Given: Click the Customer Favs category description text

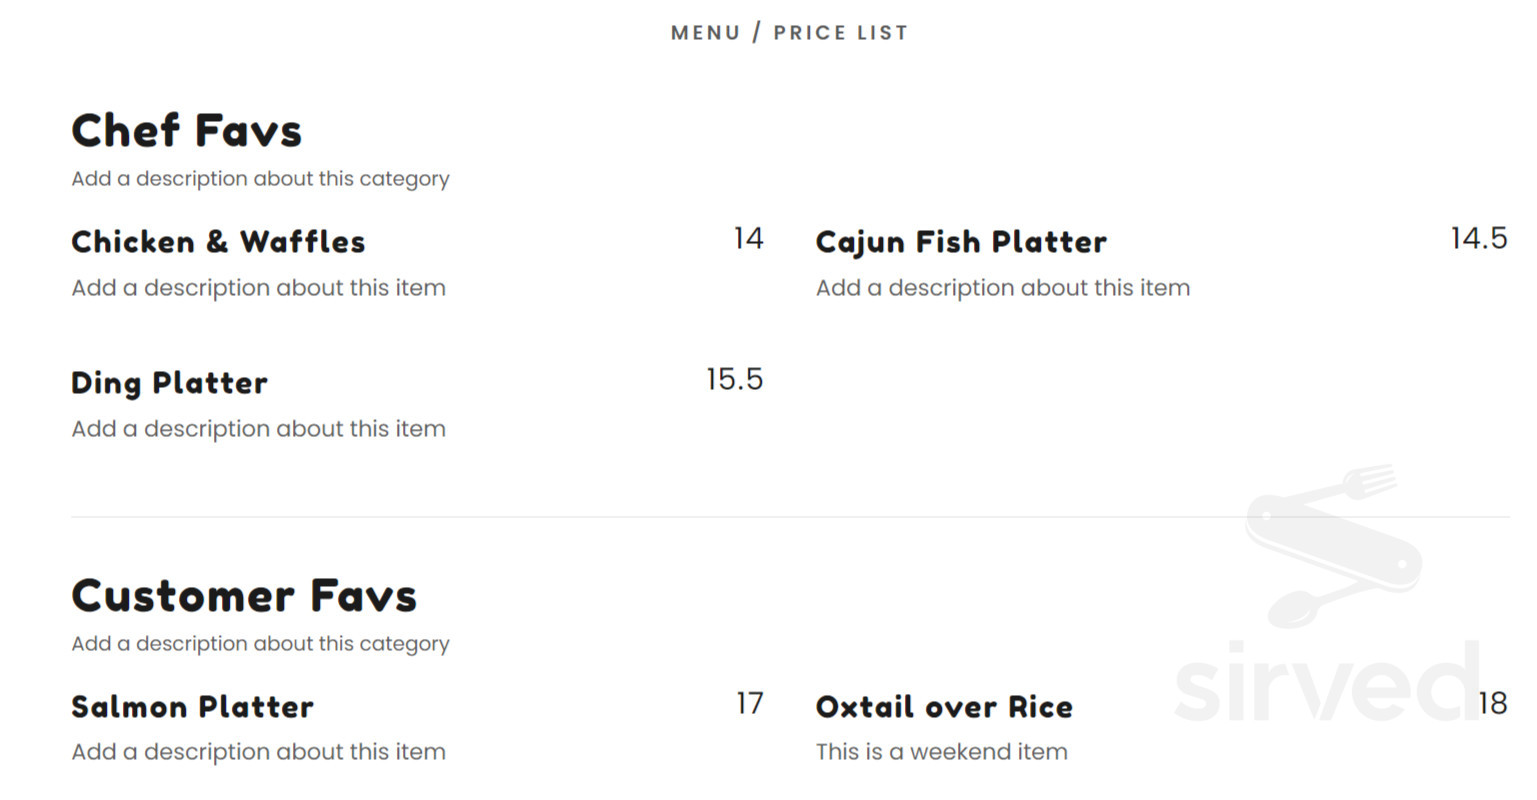Looking at the screenshot, I should (x=260, y=644).
